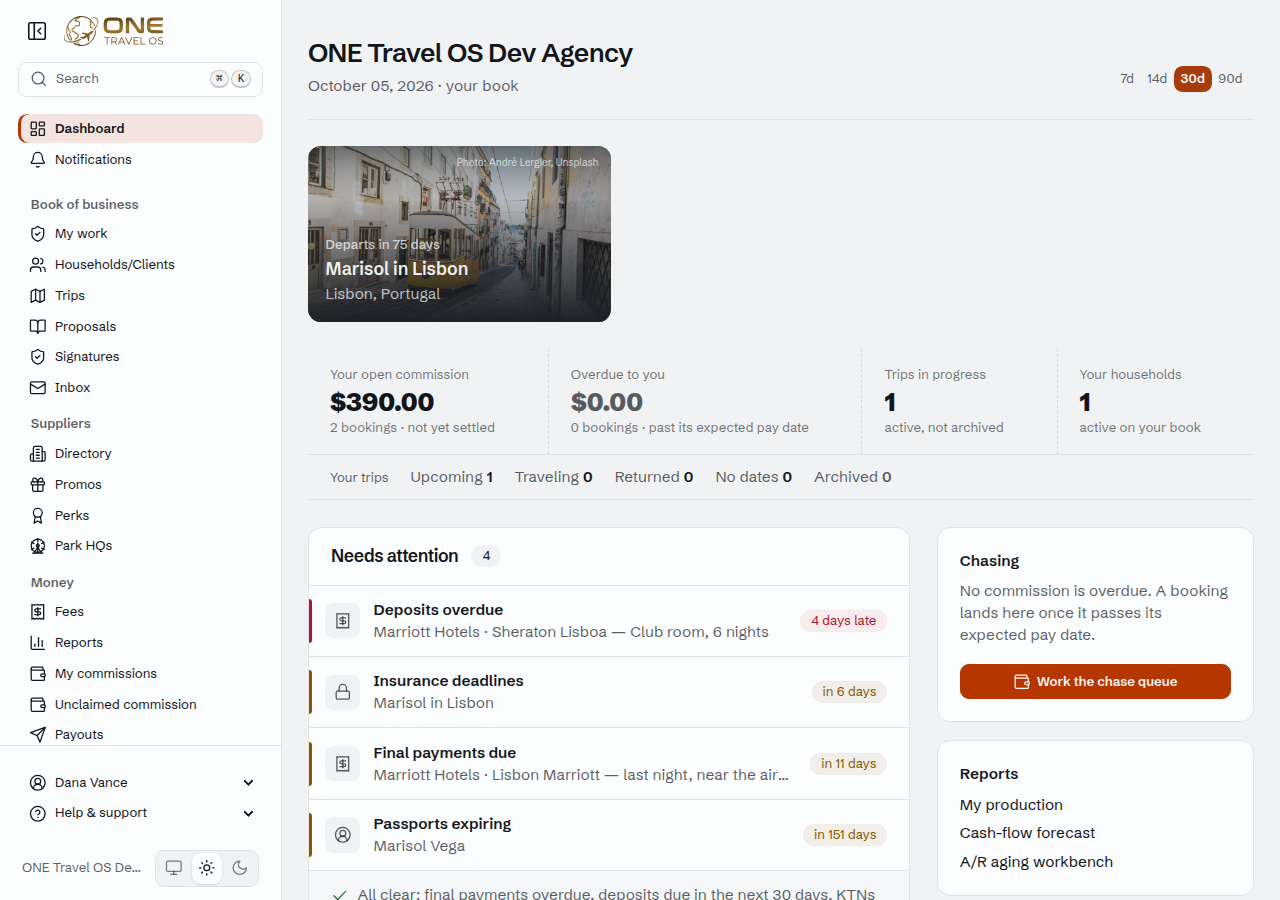Click the Directory building icon

pos(38,453)
